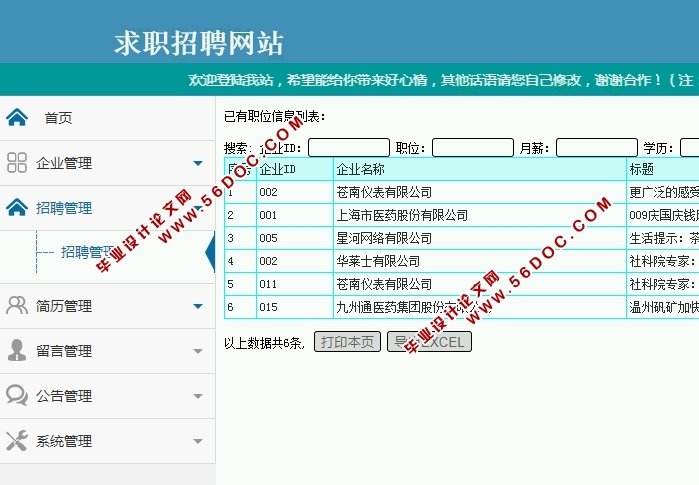
Task: Click the 企业ID column header
Action: pyautogui.click(x=295, y=169)
